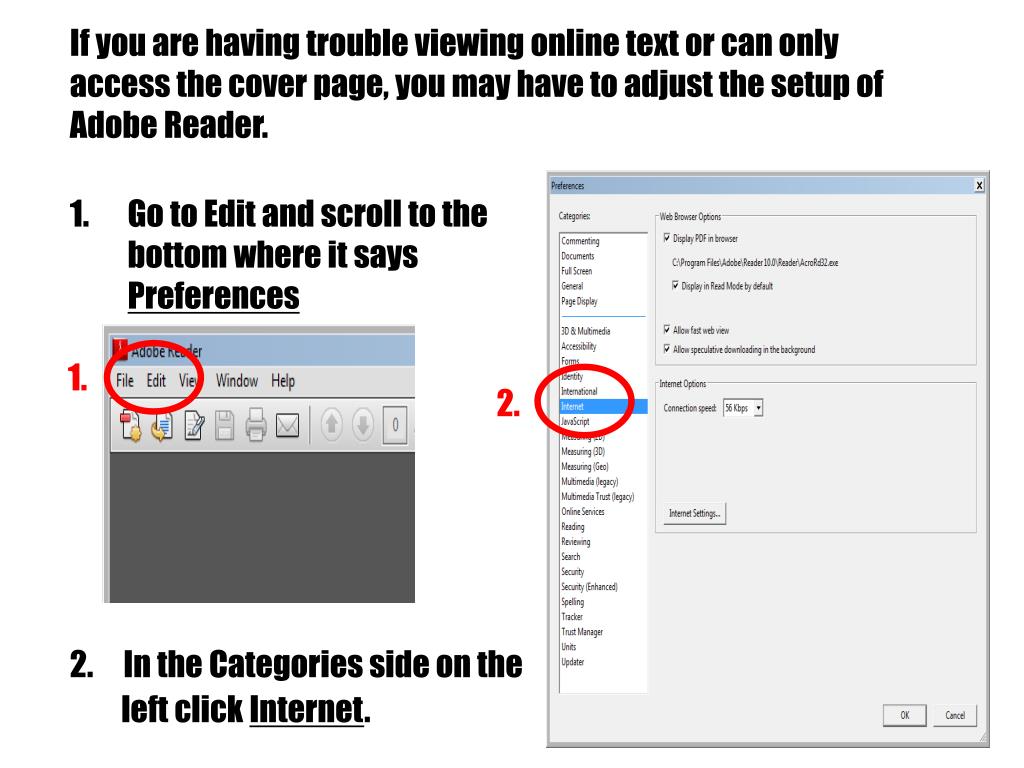
Task: Select Updater category
Action: 573,662
